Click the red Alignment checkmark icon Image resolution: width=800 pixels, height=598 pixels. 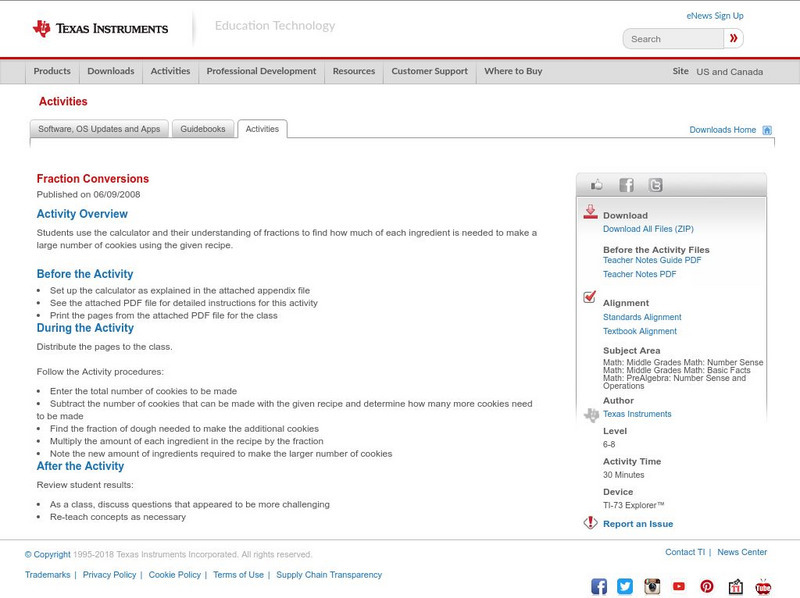[589, 296]
